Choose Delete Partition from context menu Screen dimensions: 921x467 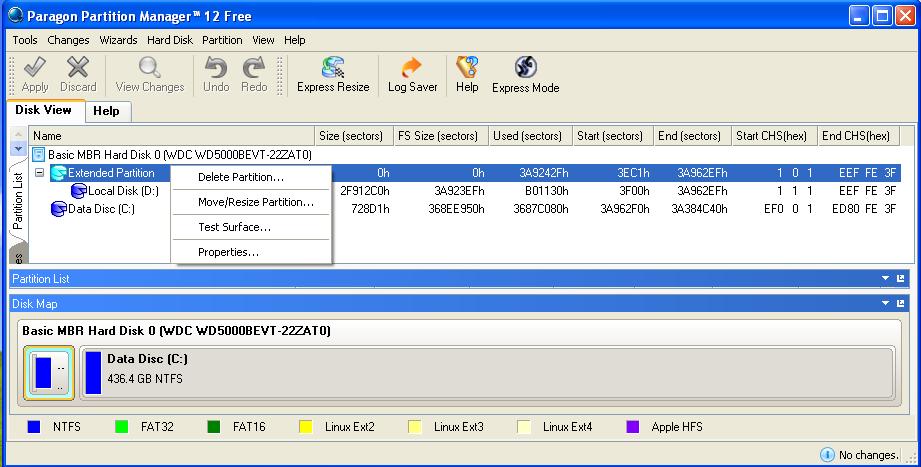pos(240,177)
